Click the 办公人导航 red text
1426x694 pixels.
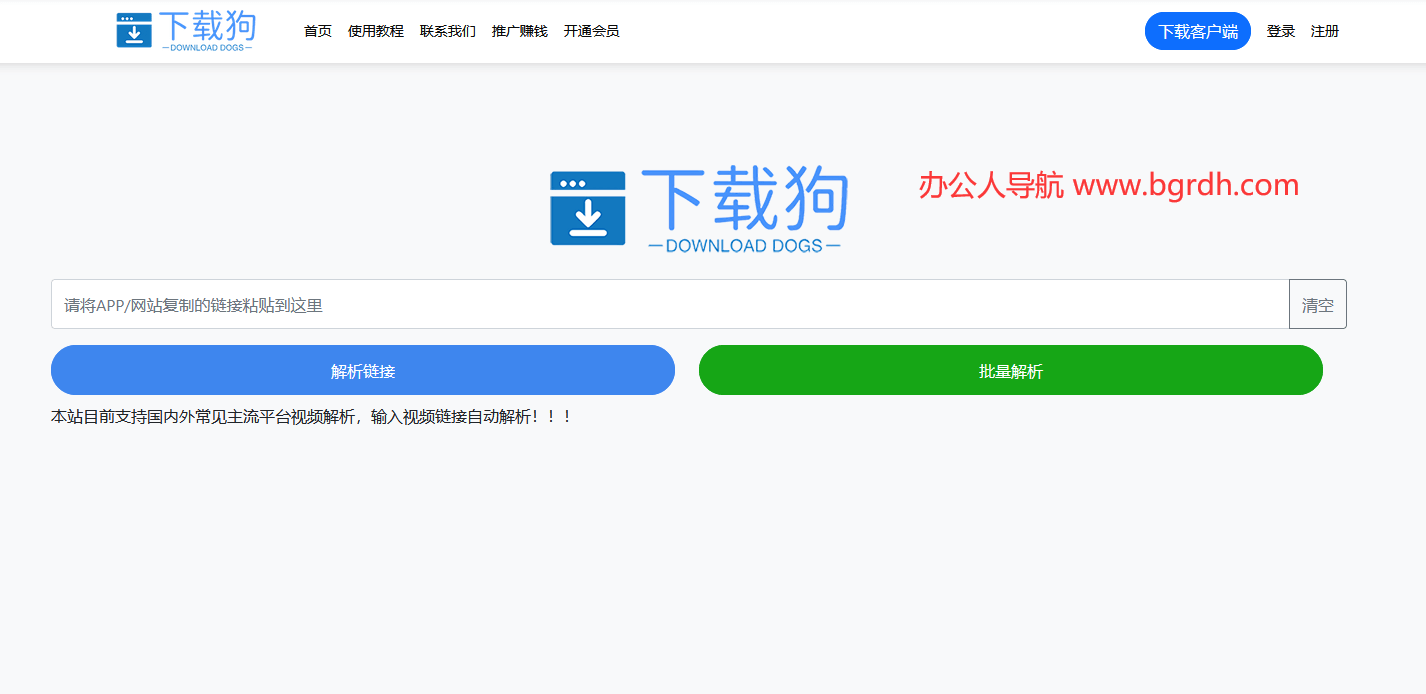990,185
